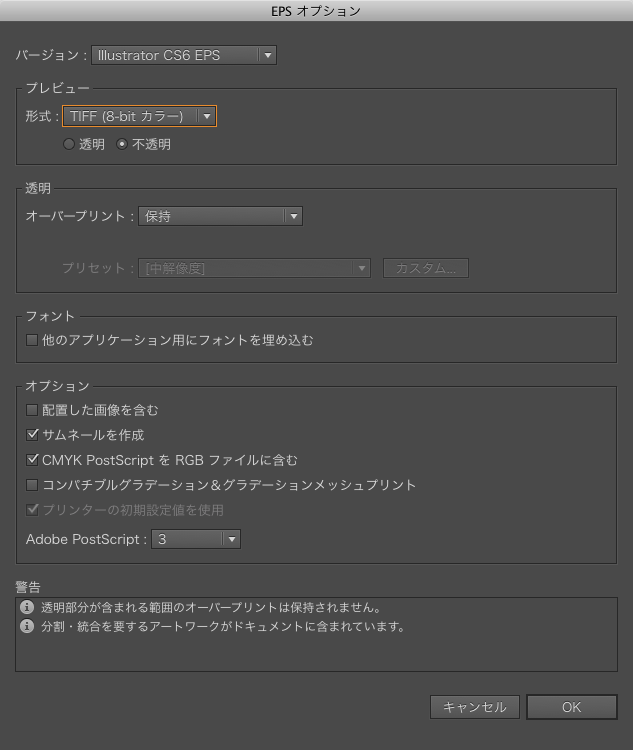Open the disabled プリセット [中解像度] dropdown

(x=255, y=268)
